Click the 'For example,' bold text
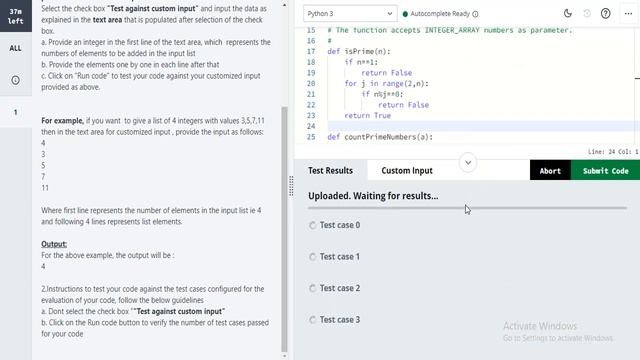Image resolution: width=640 pixels, height=360 pixels. [x=62, y=121]
